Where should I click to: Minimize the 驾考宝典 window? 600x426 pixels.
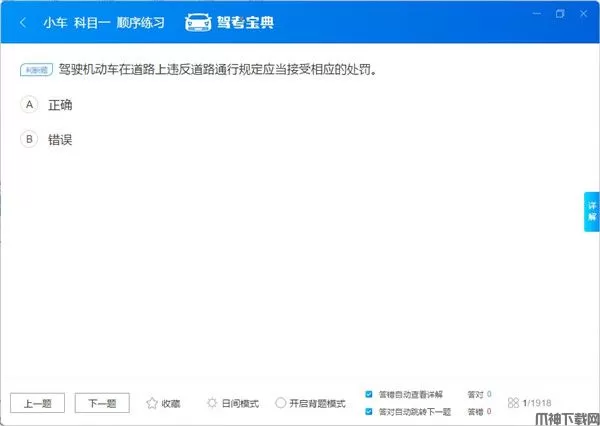(537, 14)
